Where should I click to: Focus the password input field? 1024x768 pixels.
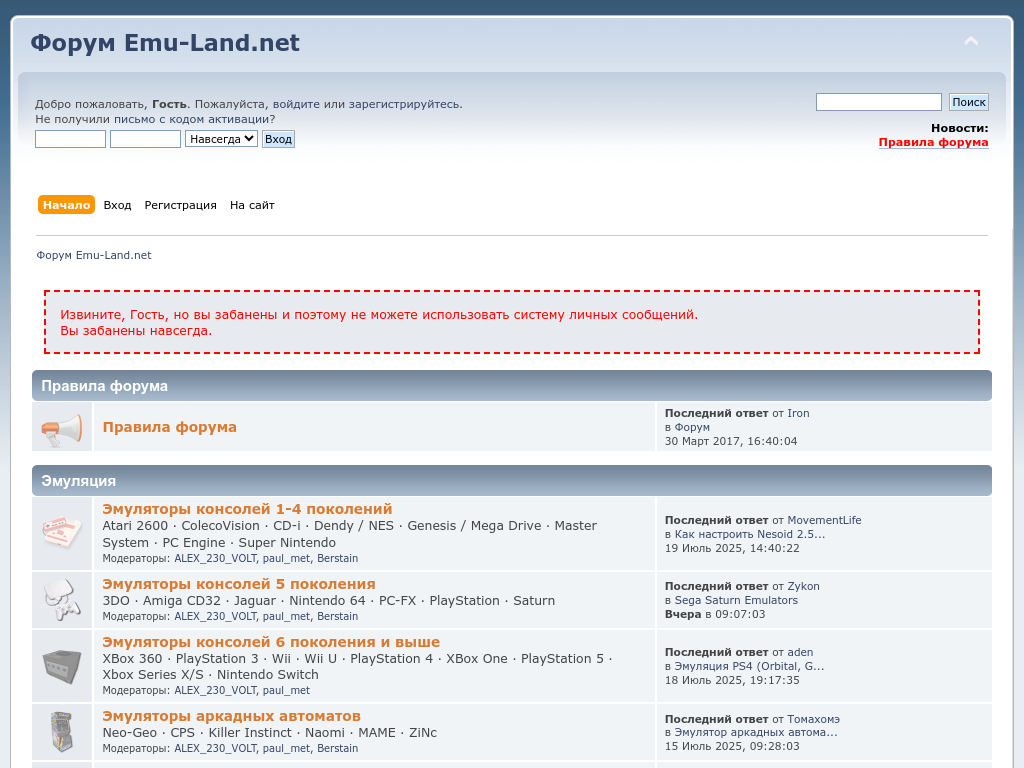(x=145, y=139)
